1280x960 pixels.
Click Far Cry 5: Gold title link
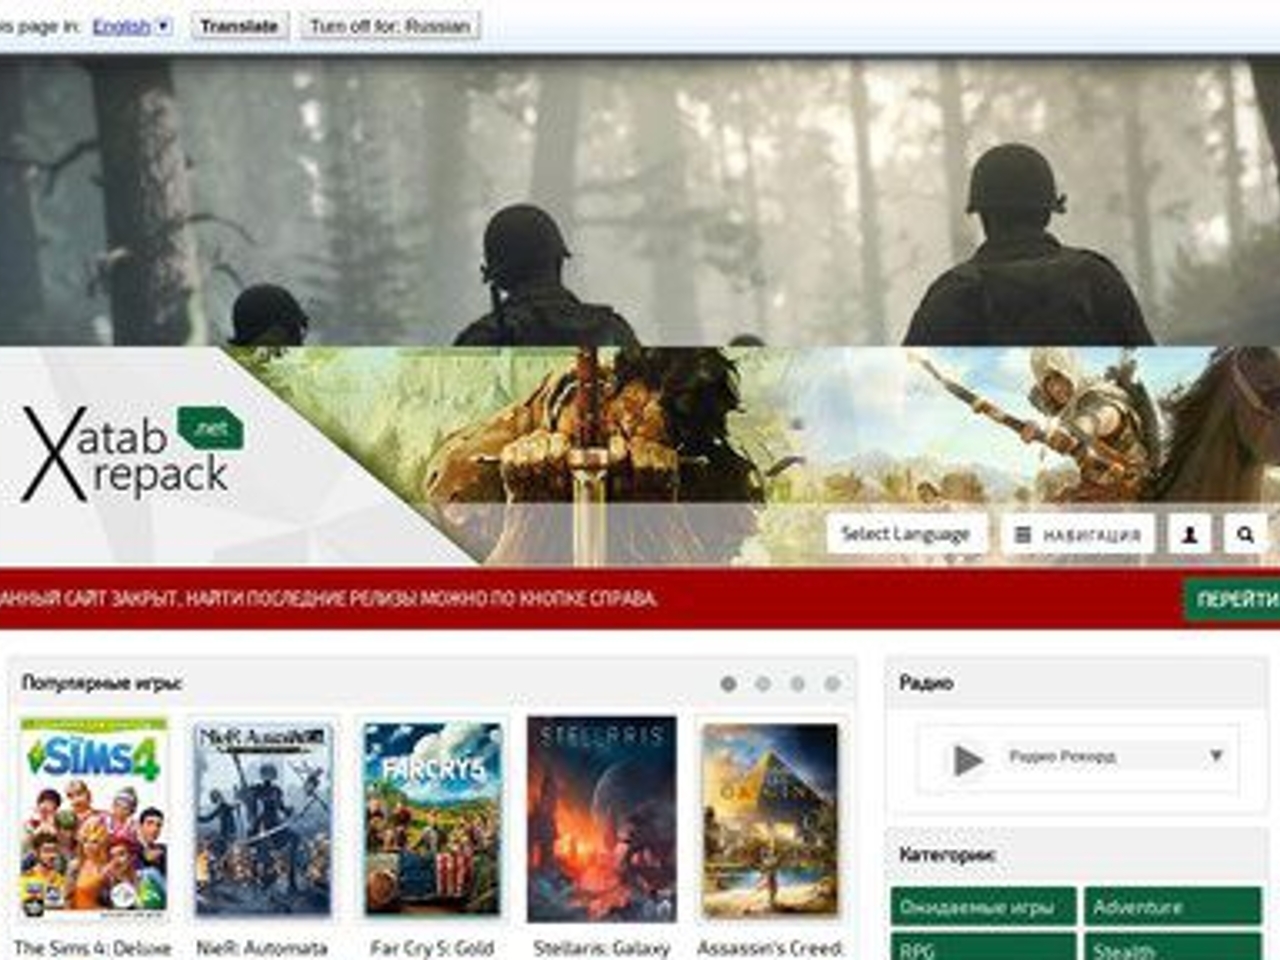432,947
